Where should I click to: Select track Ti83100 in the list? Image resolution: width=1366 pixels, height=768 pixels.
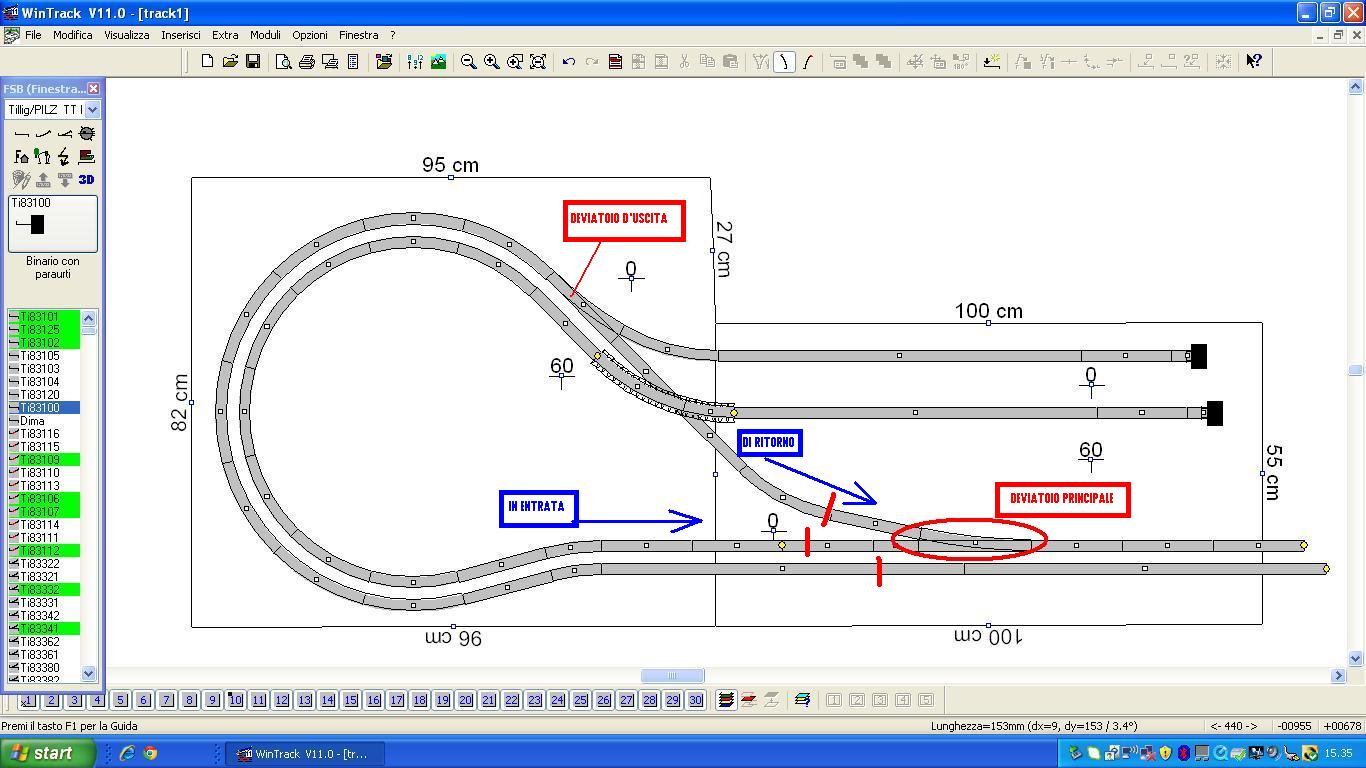44,408
